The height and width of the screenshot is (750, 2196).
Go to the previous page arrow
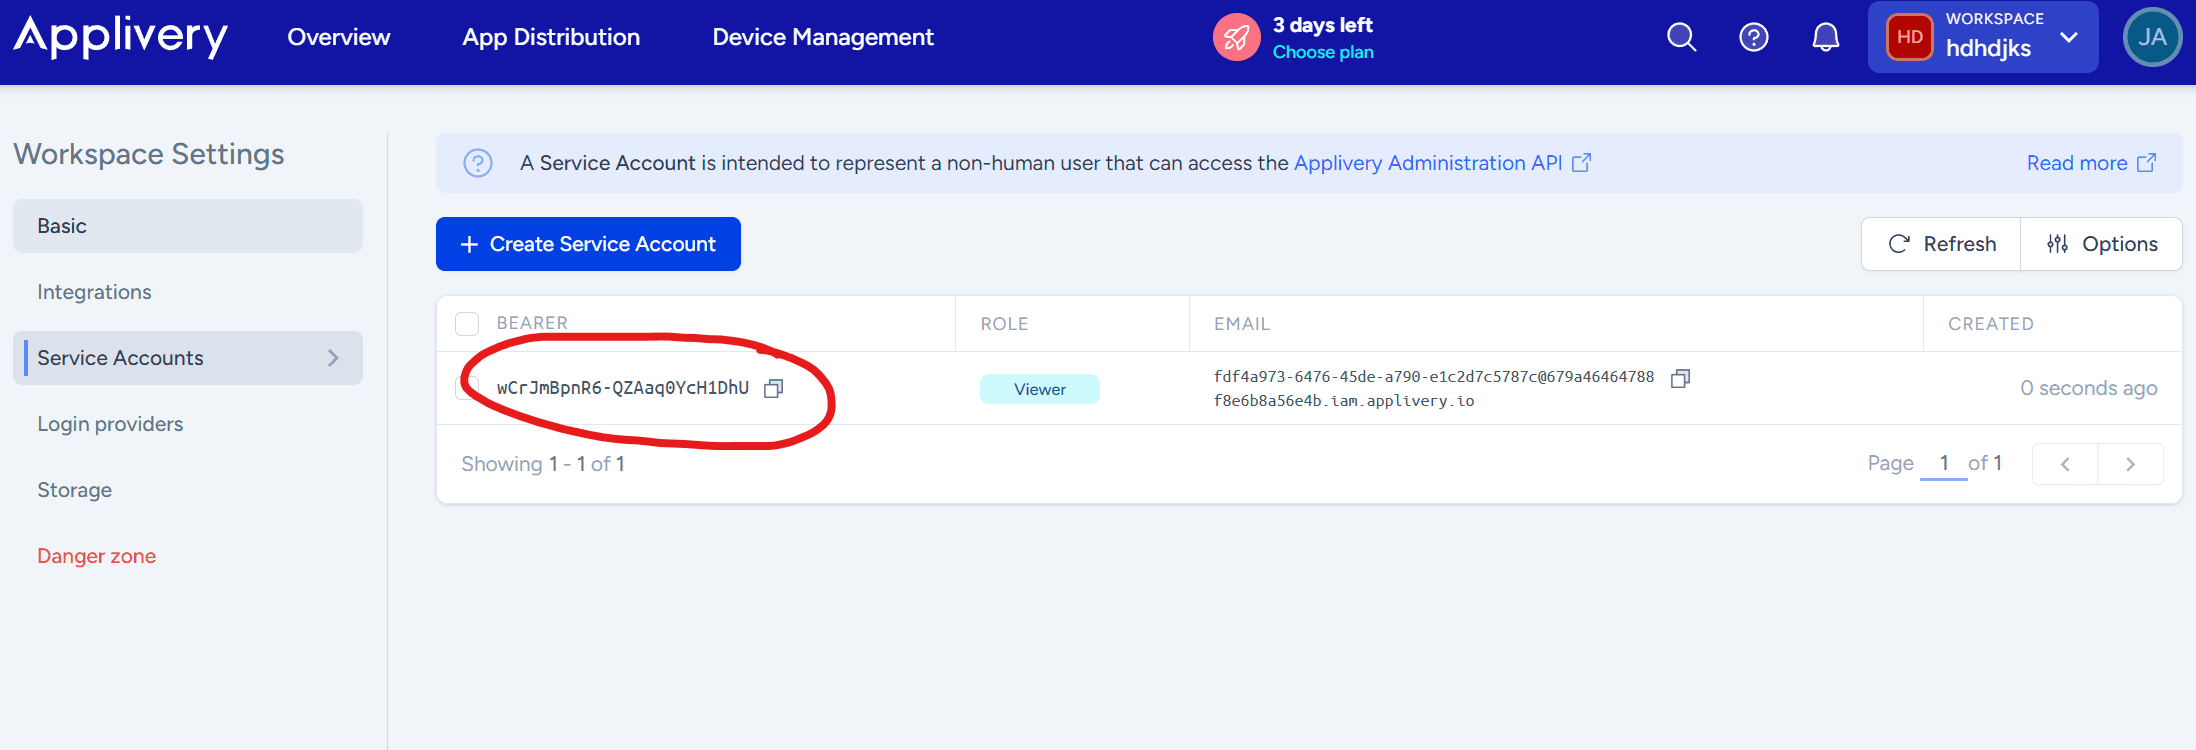(2065, 464)
